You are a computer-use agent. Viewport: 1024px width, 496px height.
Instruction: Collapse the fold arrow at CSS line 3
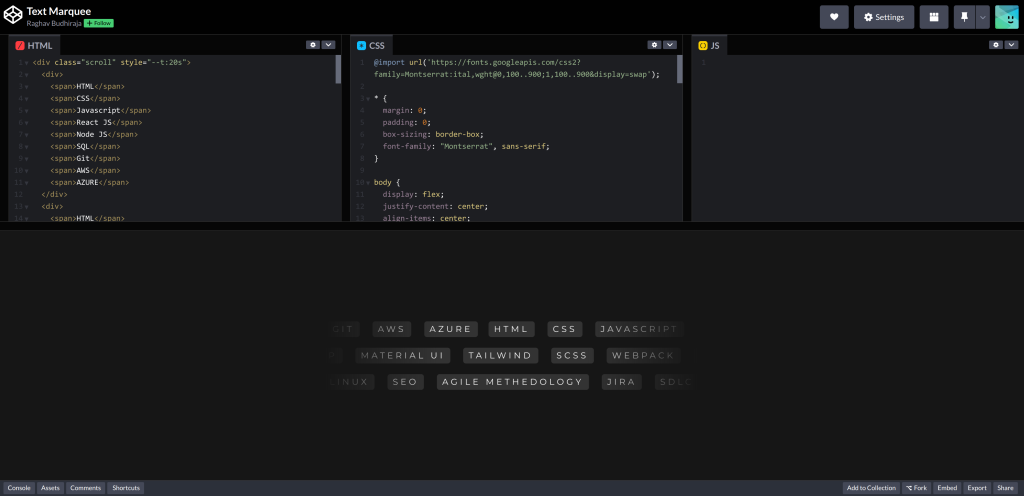pos(368,99)
